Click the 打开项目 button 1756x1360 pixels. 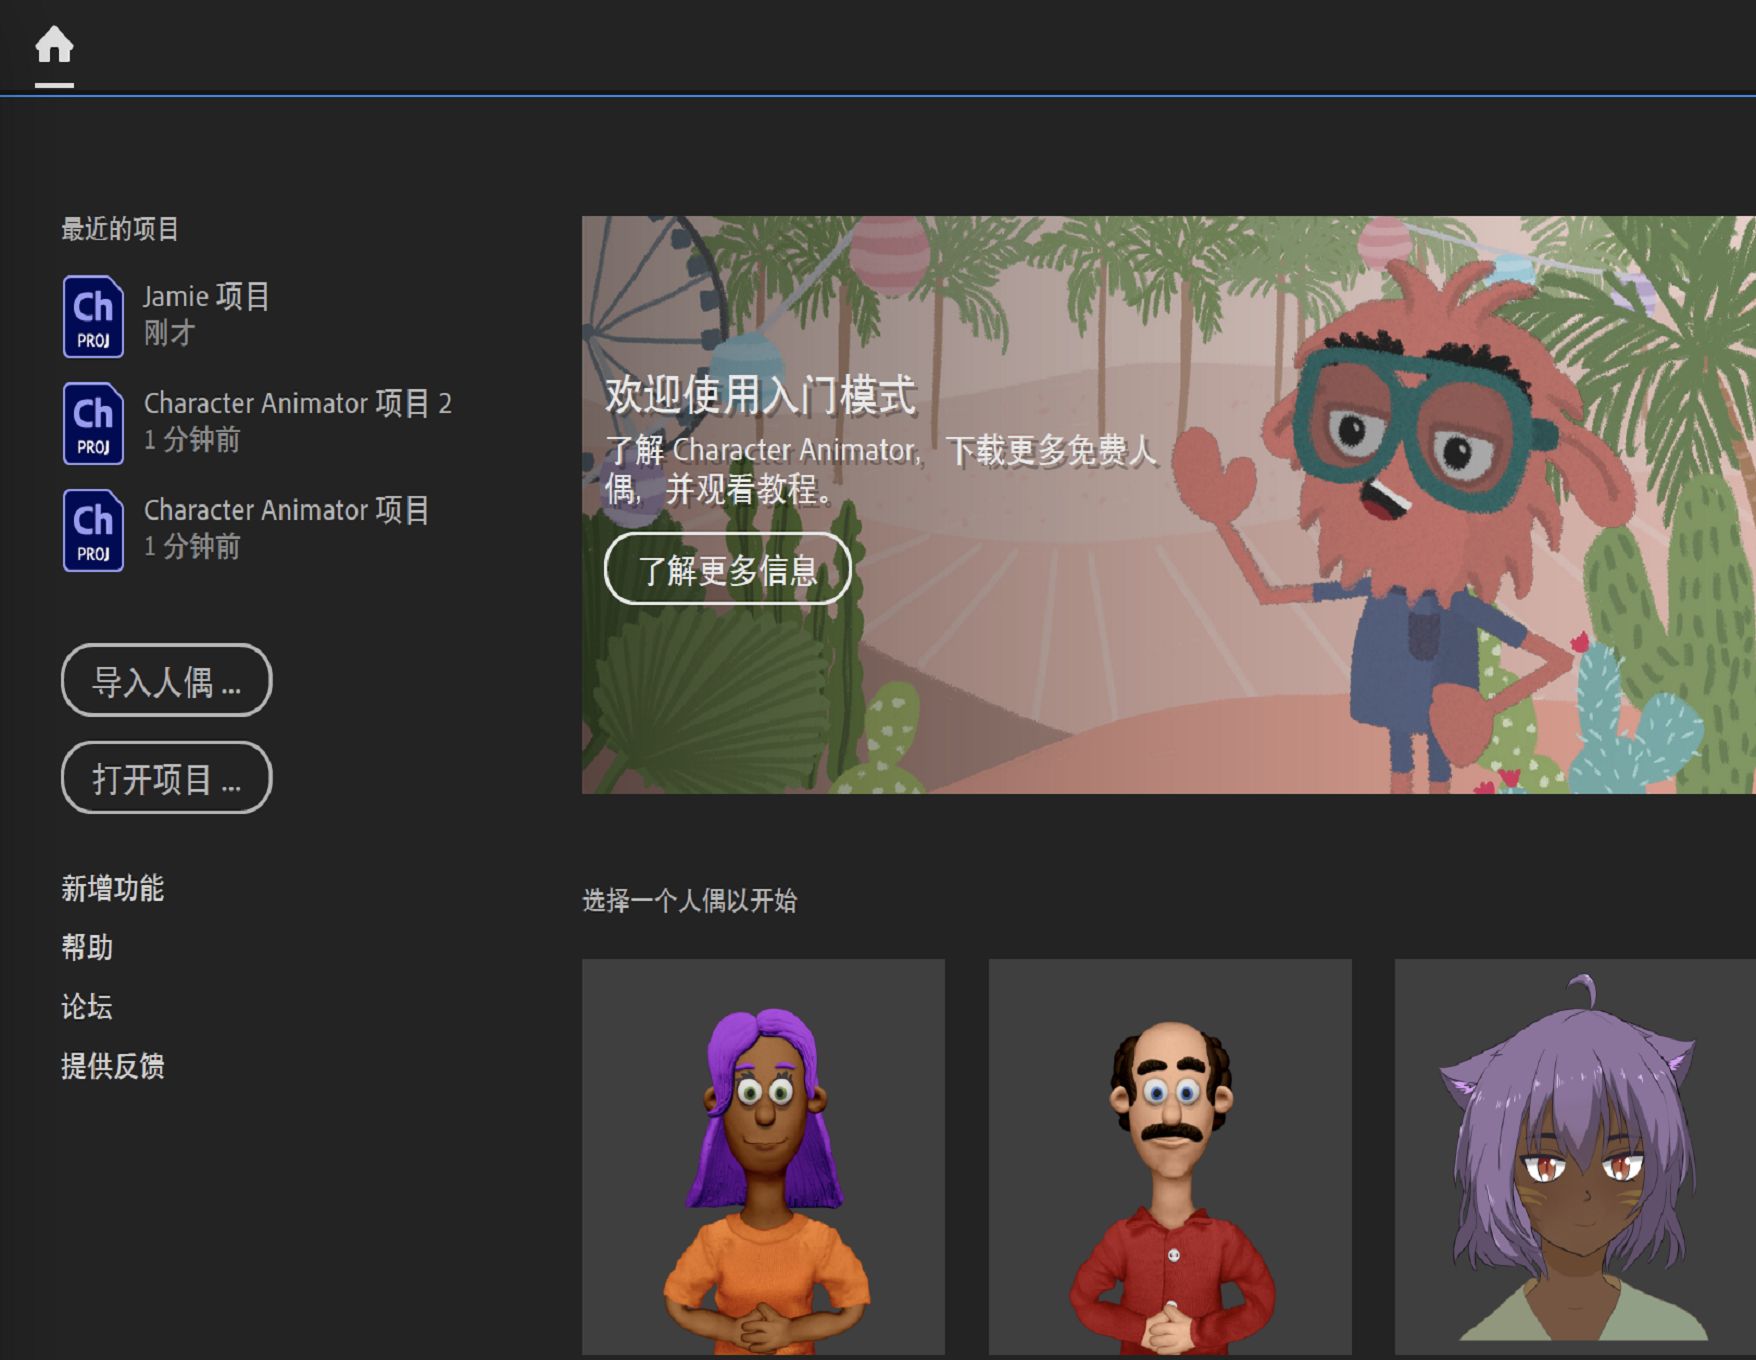(167, 778)
